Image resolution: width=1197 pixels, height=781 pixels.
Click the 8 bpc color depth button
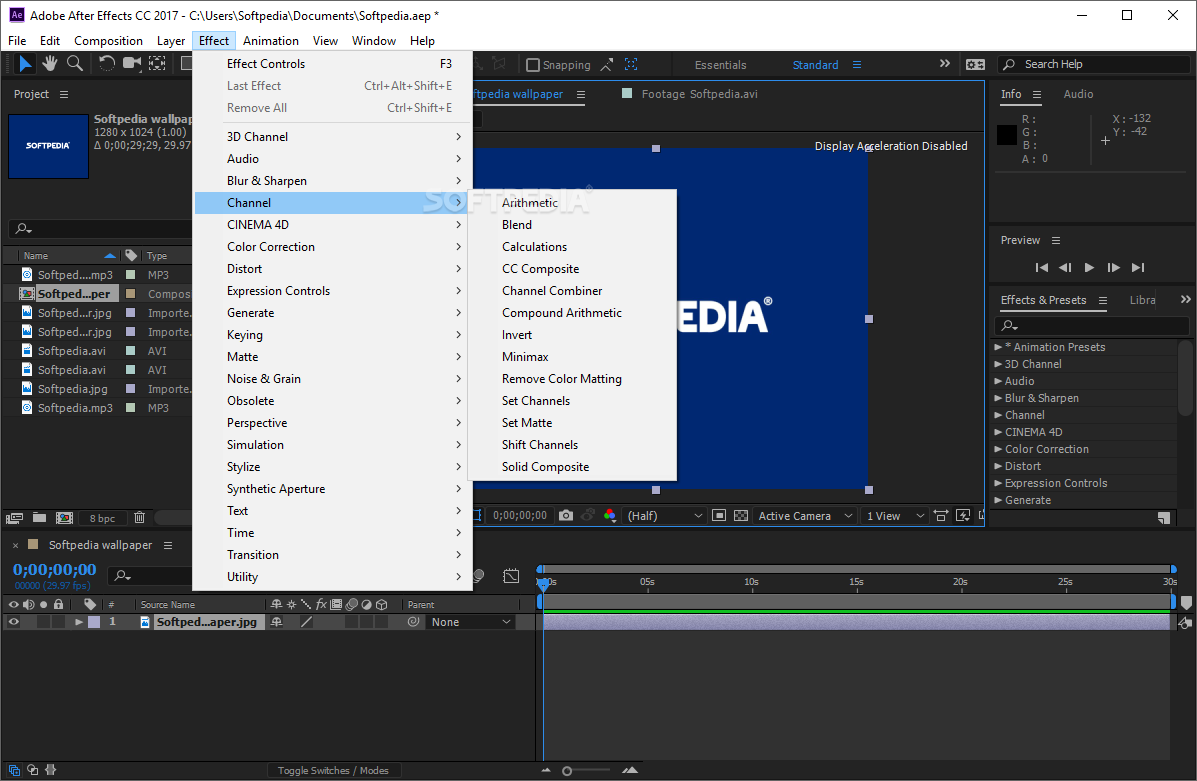[x=102, y=518]
